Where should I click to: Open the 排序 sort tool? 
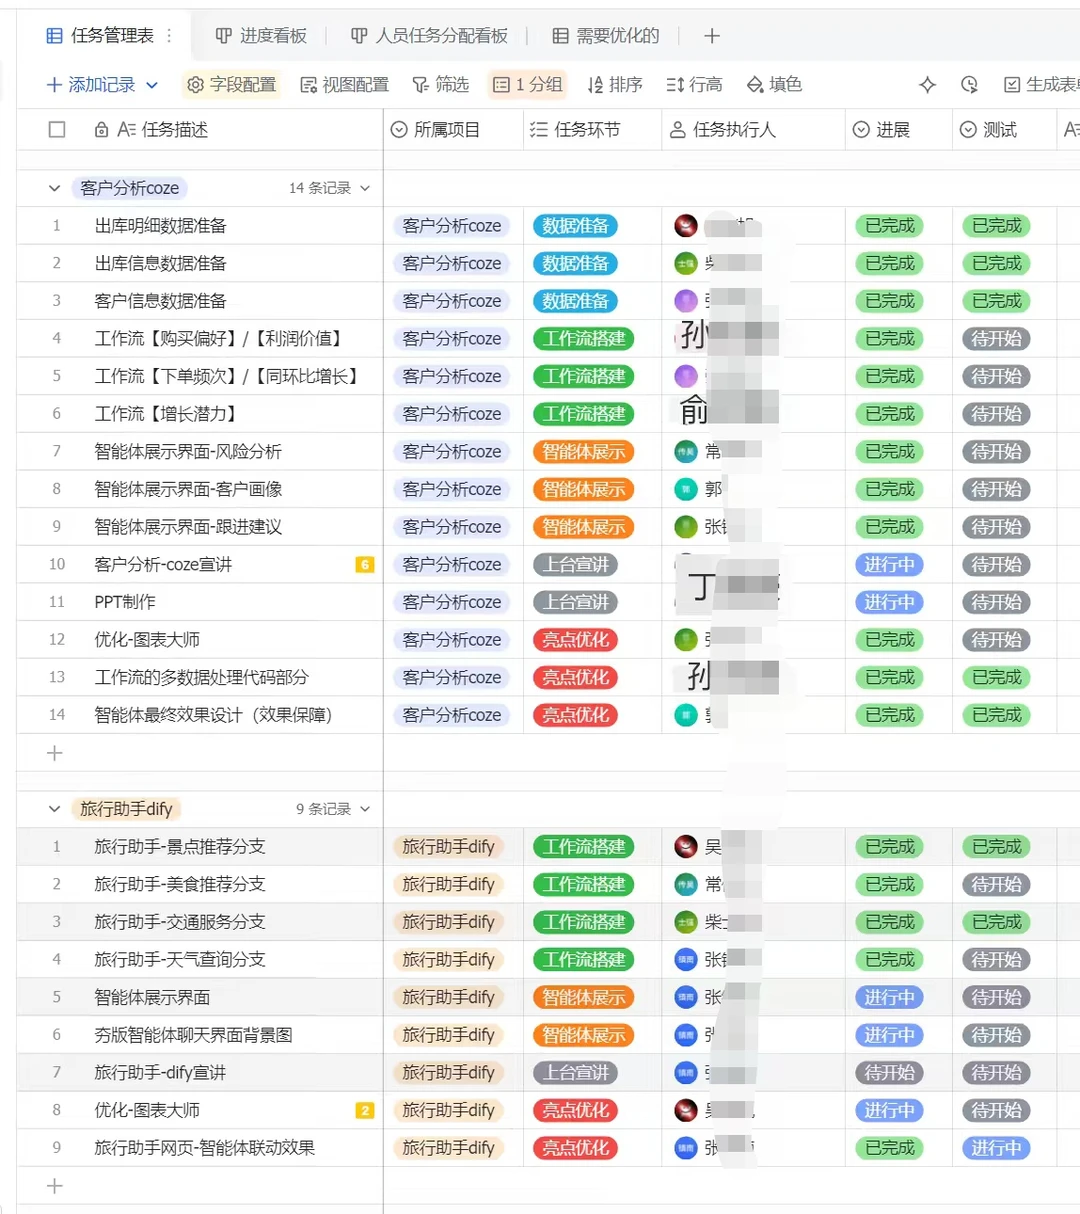pyautogui.click(x=615, y=85)
